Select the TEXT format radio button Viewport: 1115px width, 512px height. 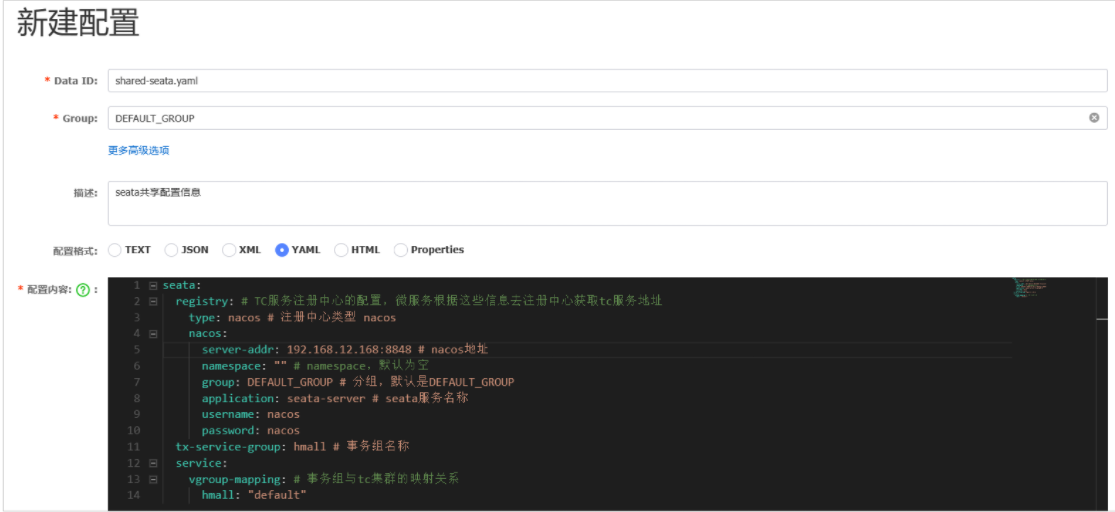point(114,250)
